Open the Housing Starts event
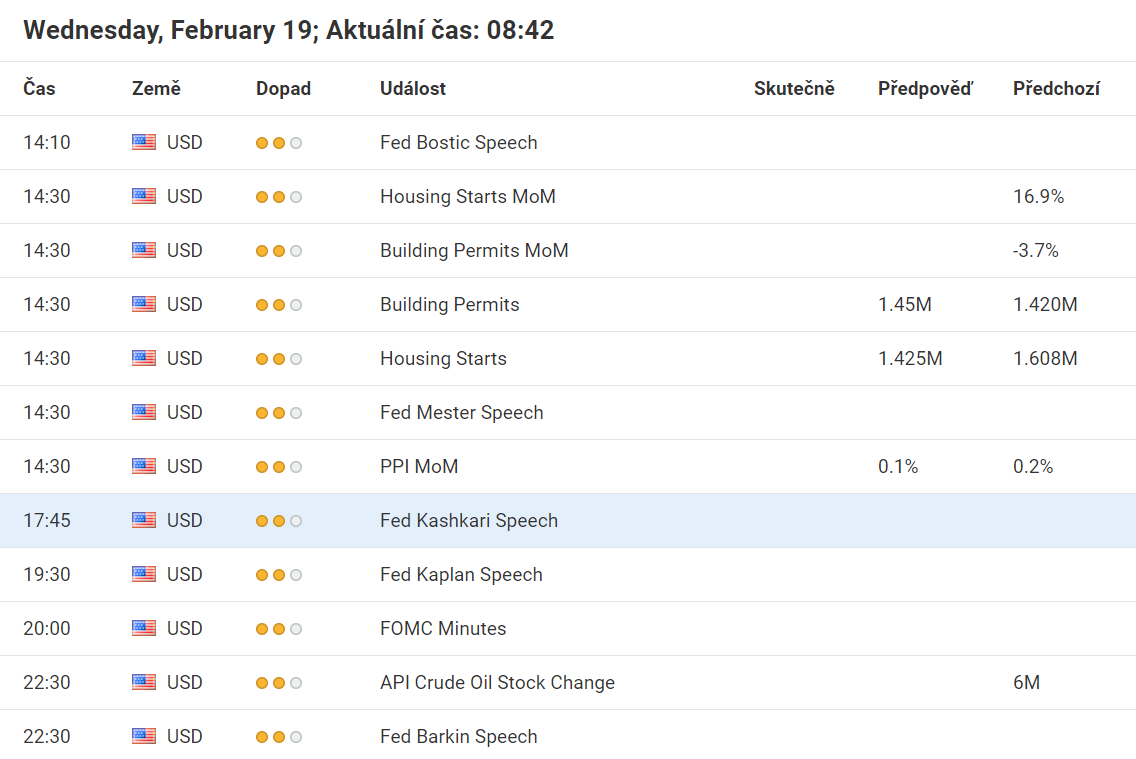 click(443, 358)
